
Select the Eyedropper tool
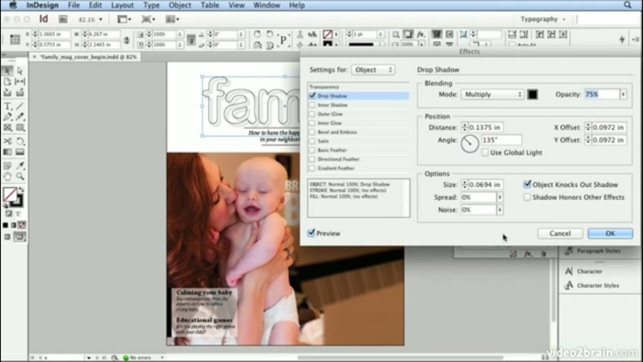point(20,166)
